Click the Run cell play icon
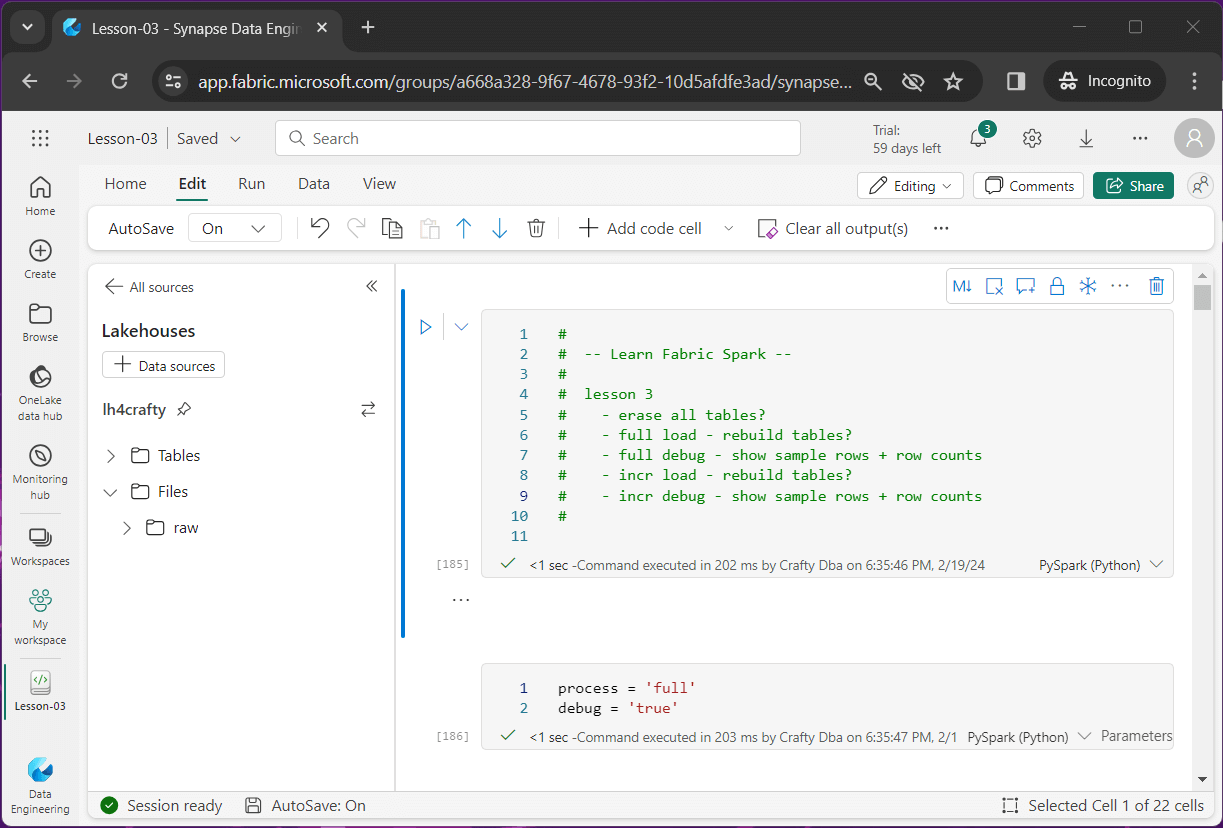Viewport: 1223px width, 828px height. 425,326
